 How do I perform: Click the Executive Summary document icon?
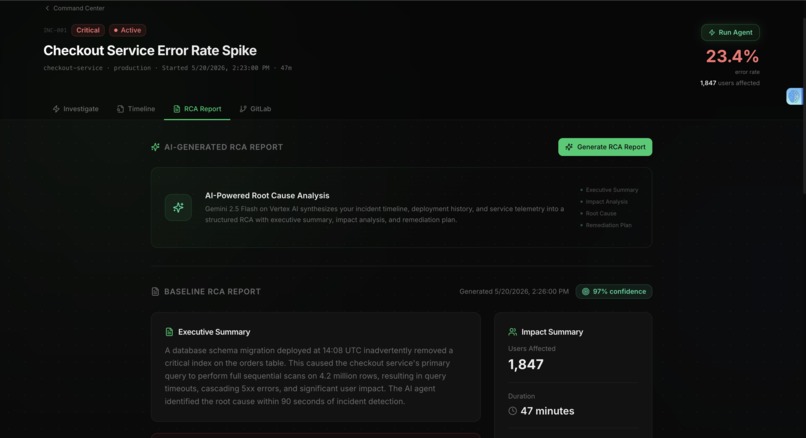[x=169, y=332]
